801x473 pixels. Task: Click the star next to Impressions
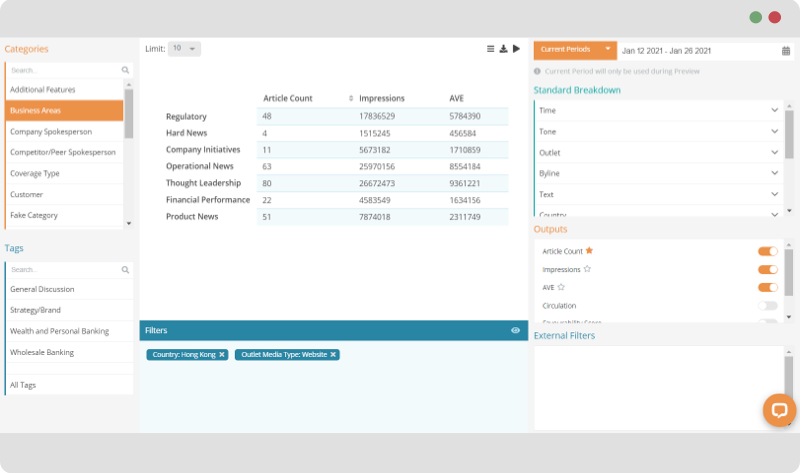pos(587,269)
